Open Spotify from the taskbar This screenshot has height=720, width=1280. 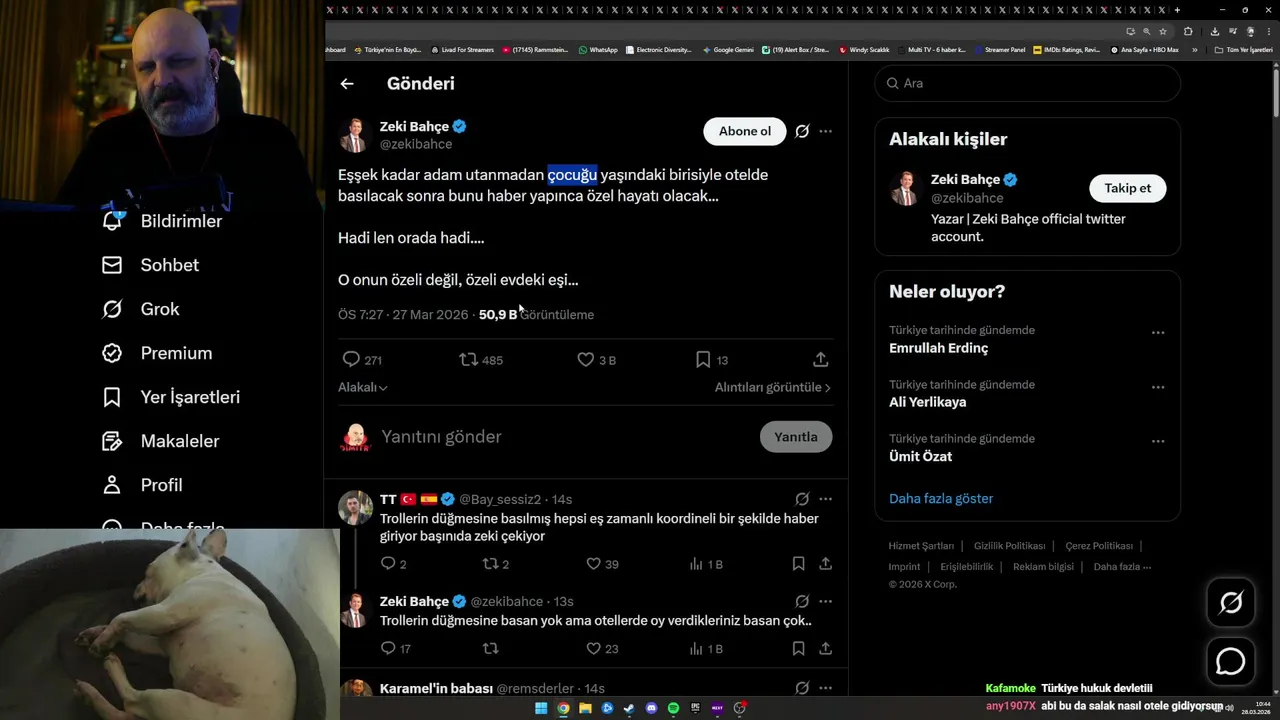click(x=673, y=708)
